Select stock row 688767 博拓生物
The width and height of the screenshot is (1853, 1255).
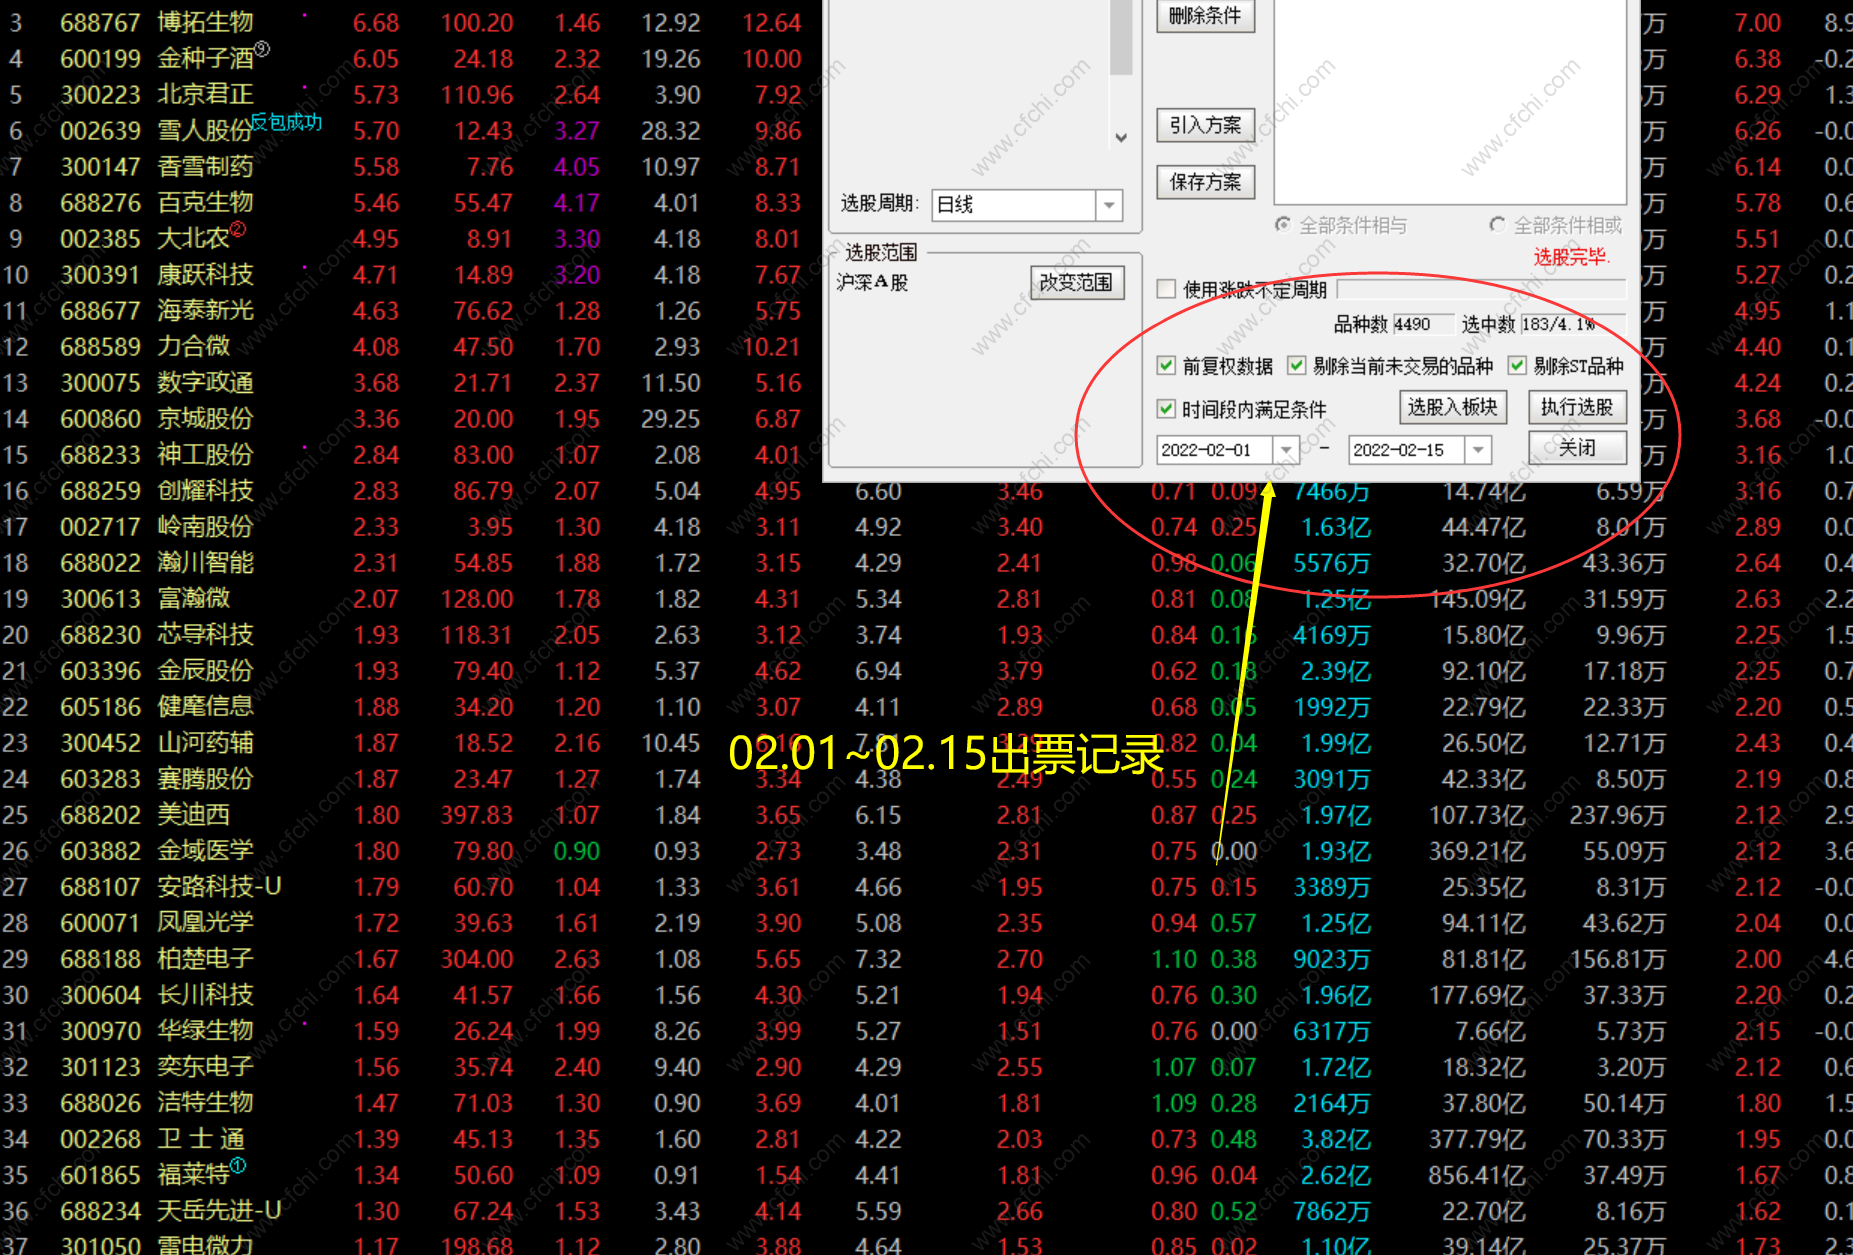(x=156, y=22)
